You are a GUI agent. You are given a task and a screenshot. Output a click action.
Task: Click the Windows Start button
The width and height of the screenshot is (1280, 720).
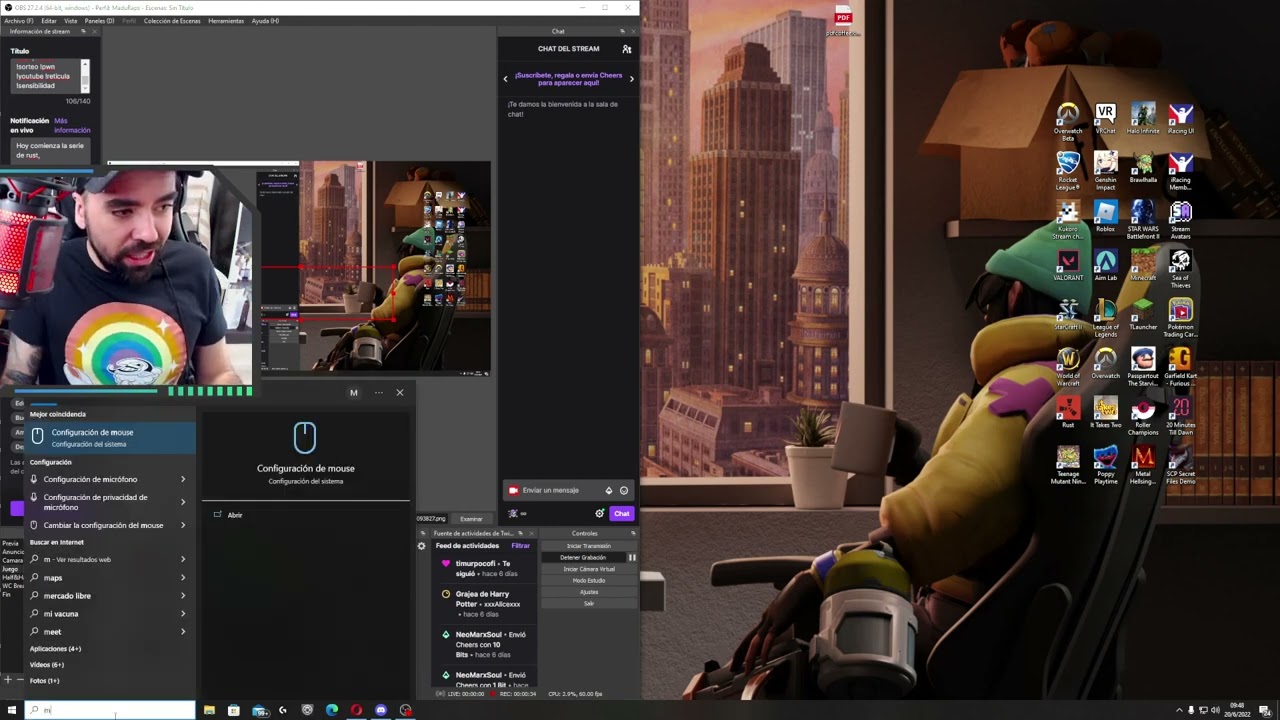(x=12, y=710)
